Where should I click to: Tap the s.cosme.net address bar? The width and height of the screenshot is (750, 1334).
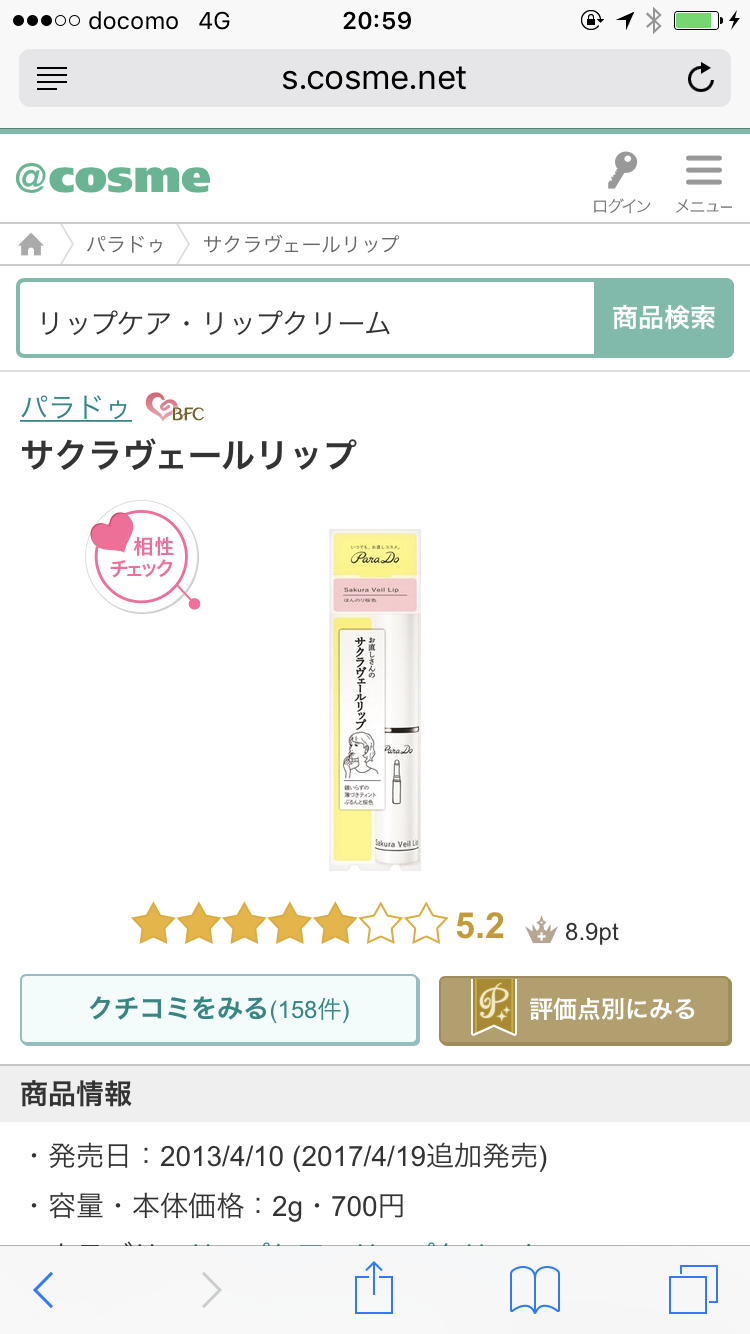(375, 78)
